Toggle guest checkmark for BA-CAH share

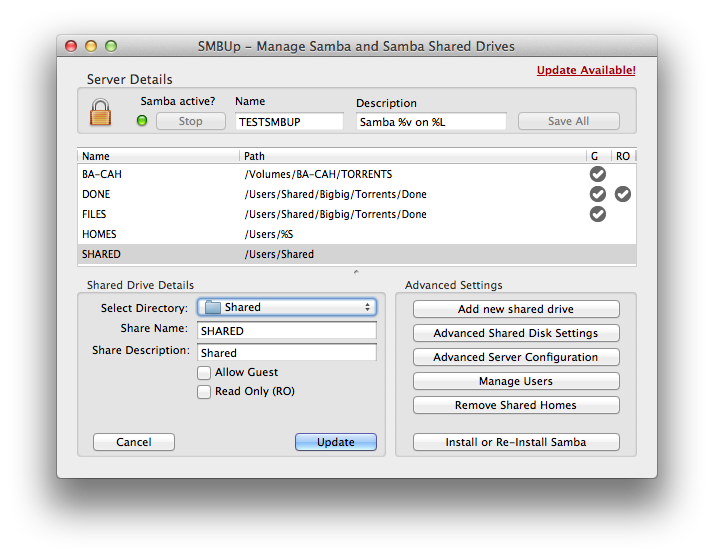tap(597, 174)
